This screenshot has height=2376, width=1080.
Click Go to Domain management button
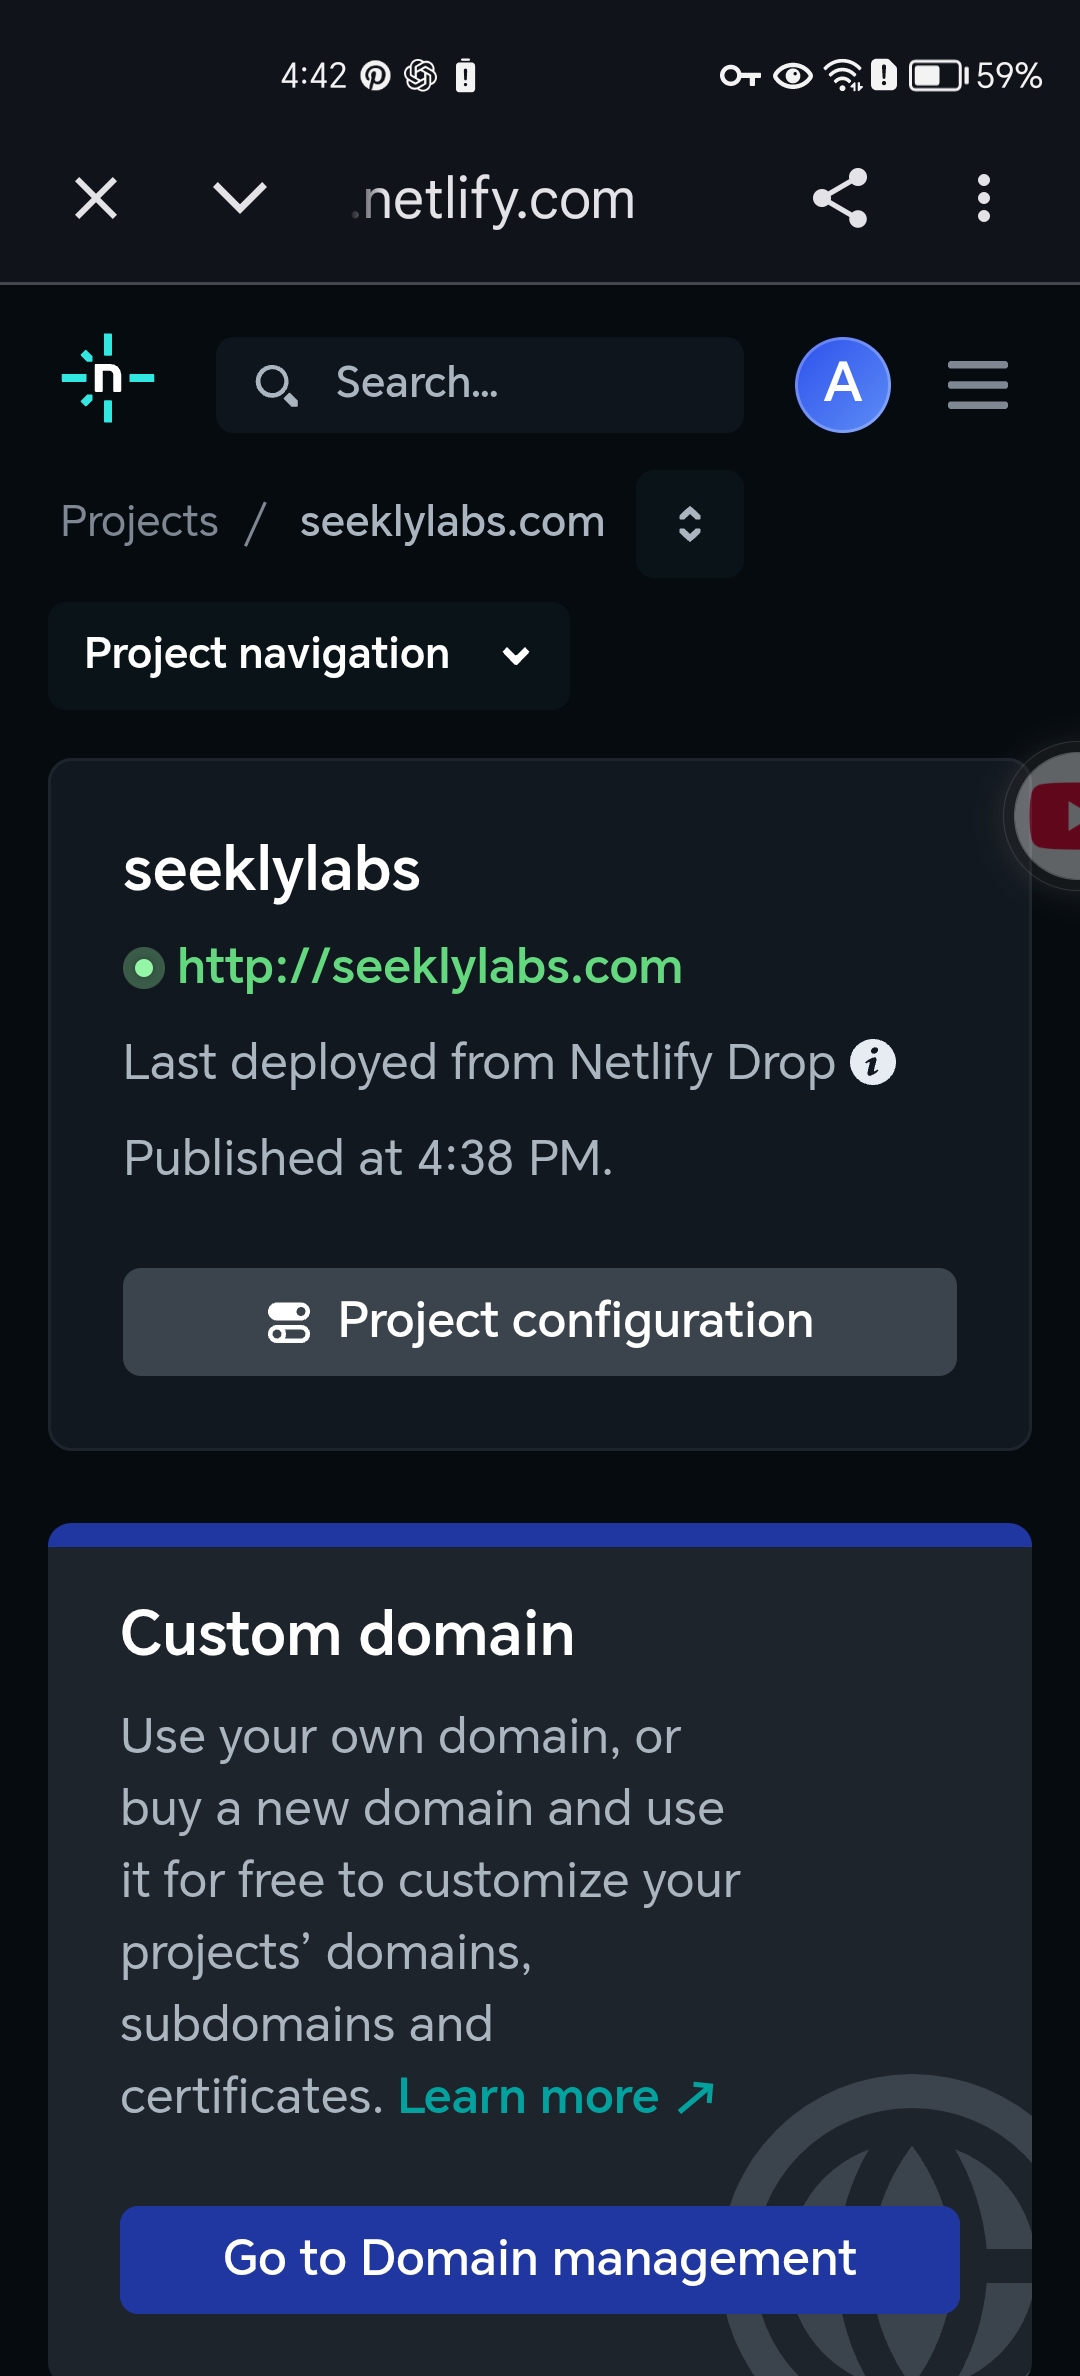click(540, 2259)
